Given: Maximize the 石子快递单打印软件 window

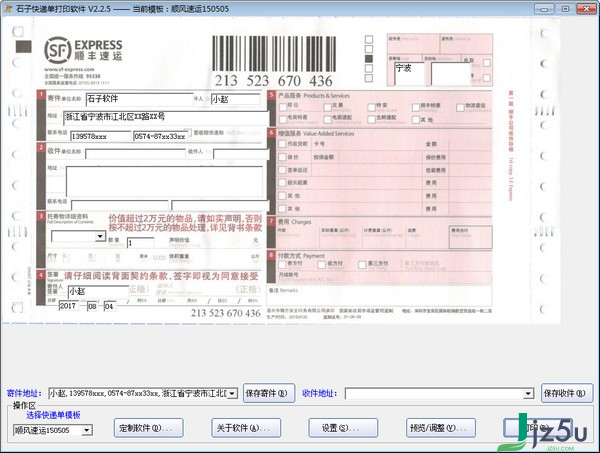Looking at the screenshot, I should [x=565, y=8].
